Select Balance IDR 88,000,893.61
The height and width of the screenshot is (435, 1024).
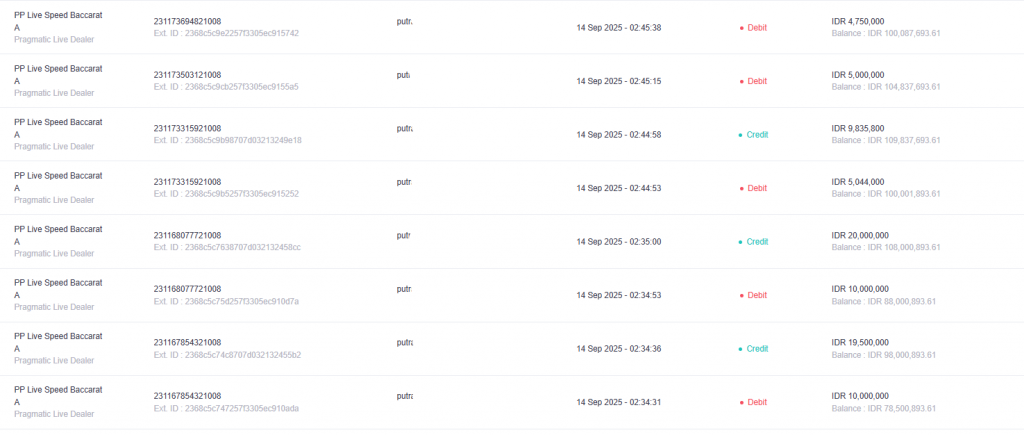(884, 302)
